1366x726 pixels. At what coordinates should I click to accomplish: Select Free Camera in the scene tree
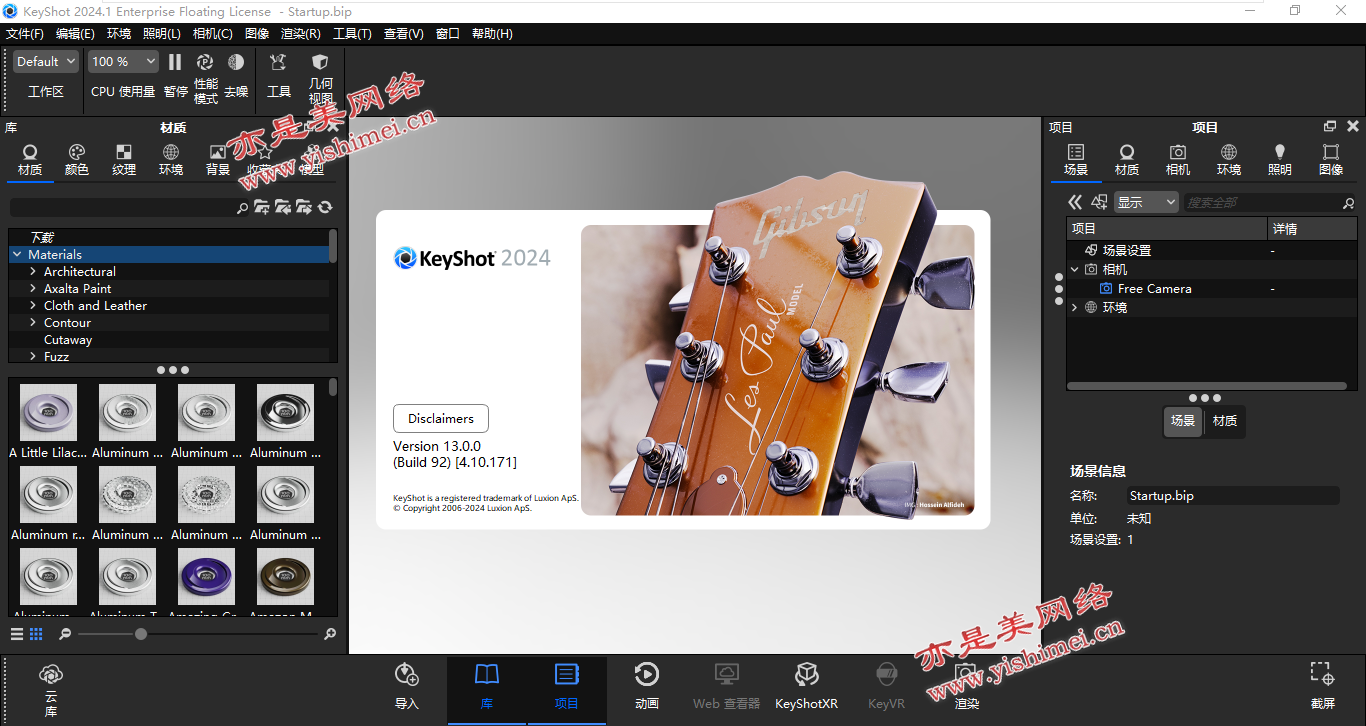[1154, 289]
